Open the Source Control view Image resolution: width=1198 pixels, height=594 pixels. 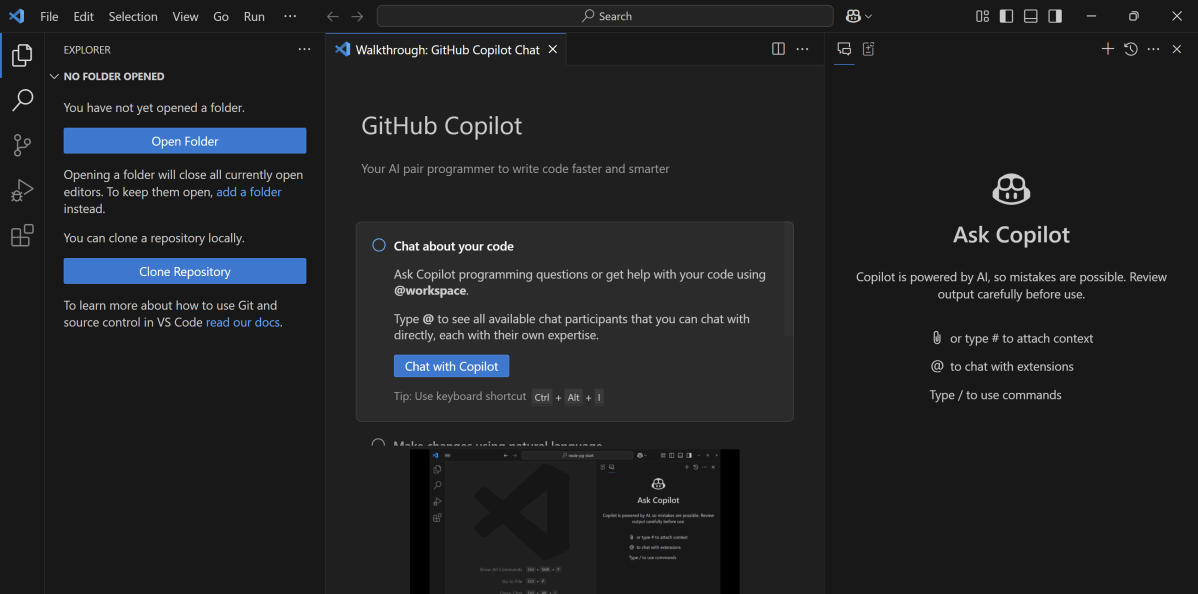coord(22,145)
